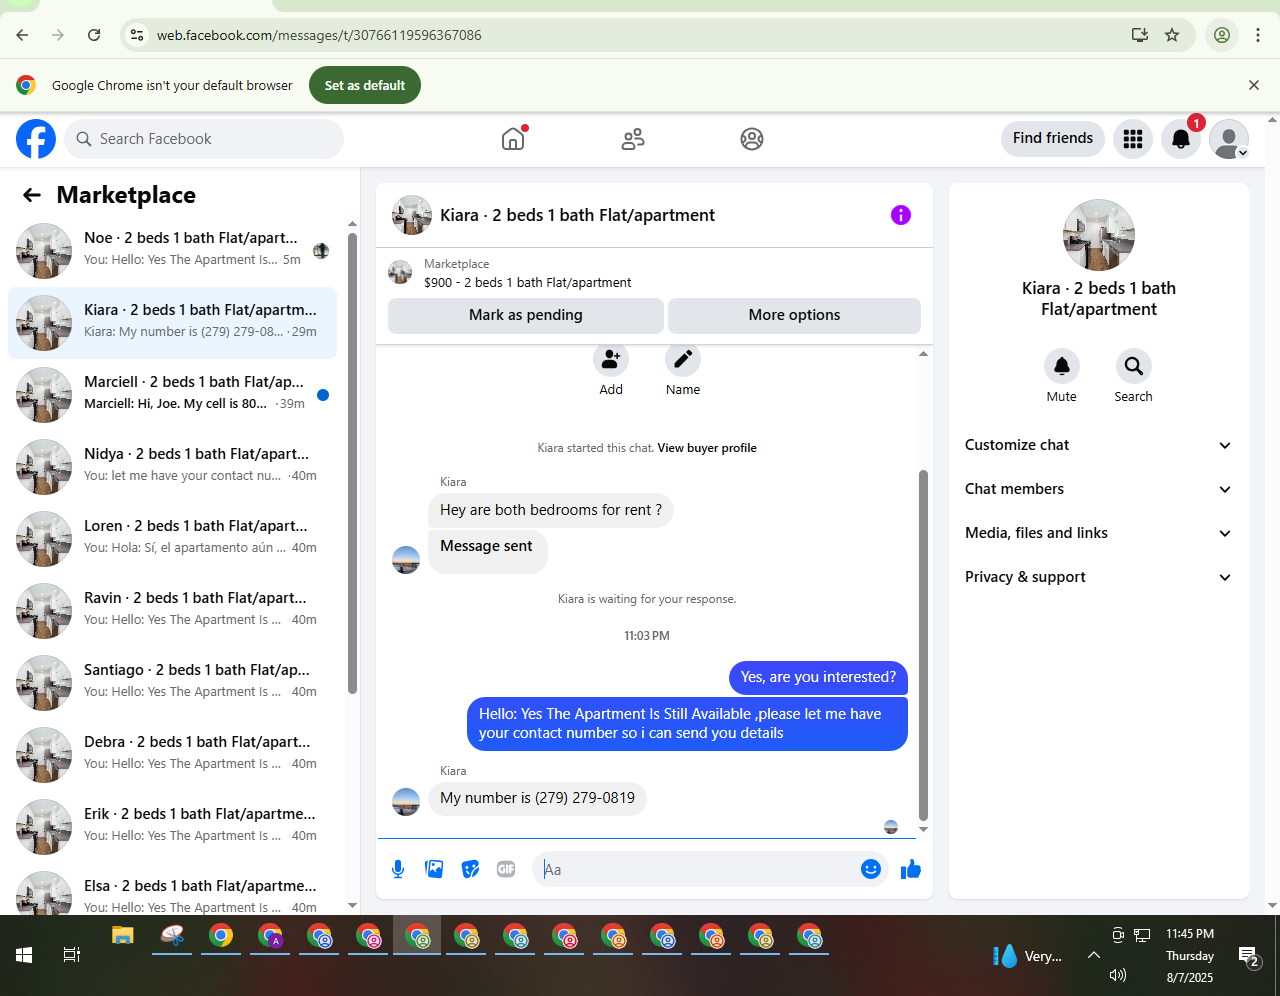Image resolution: width=1280 pixels, height=996 pixels.
Task: Open the Windows Start menu
Action: 24,955
